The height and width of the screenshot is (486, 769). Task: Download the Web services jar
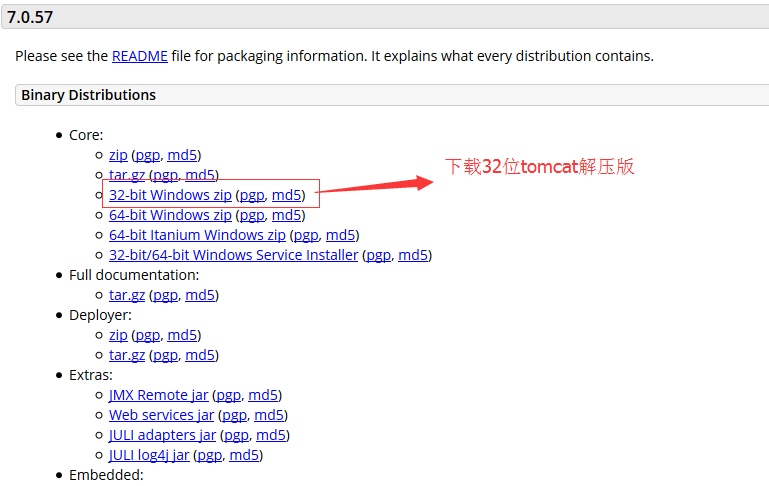click(161, 415)
